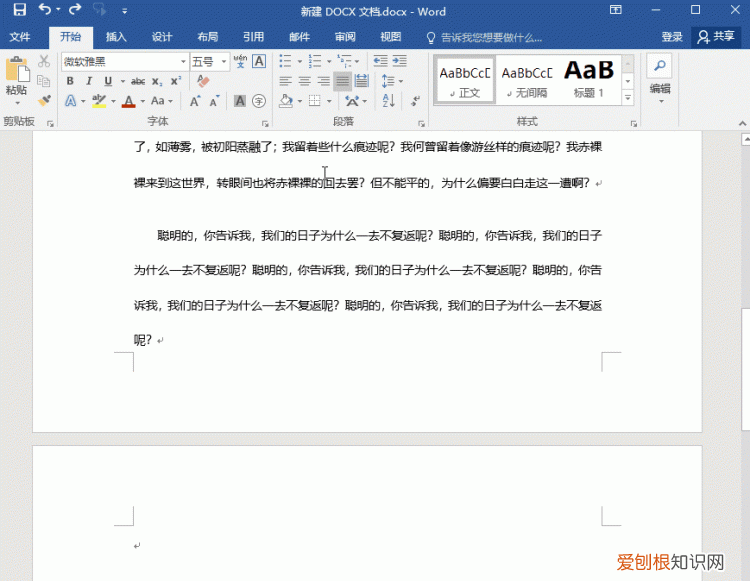Click the ribbon display options icon
Image resolution: width=750 pixels, height=581 pixels.
pos(616,10)
